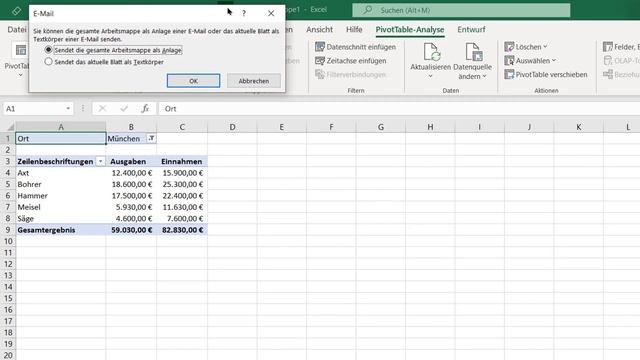Click total value 59.030,00 €
The width and height of the screenshot is (640, 360).
131,230
